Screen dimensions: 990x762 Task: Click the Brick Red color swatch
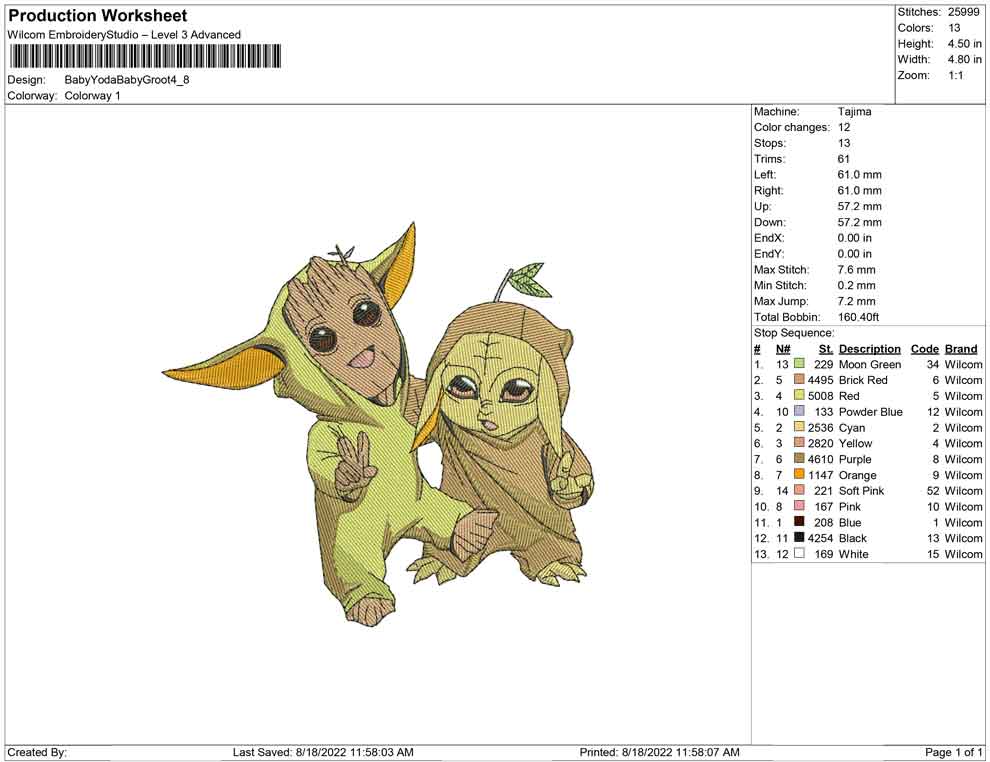click(799, 379)
